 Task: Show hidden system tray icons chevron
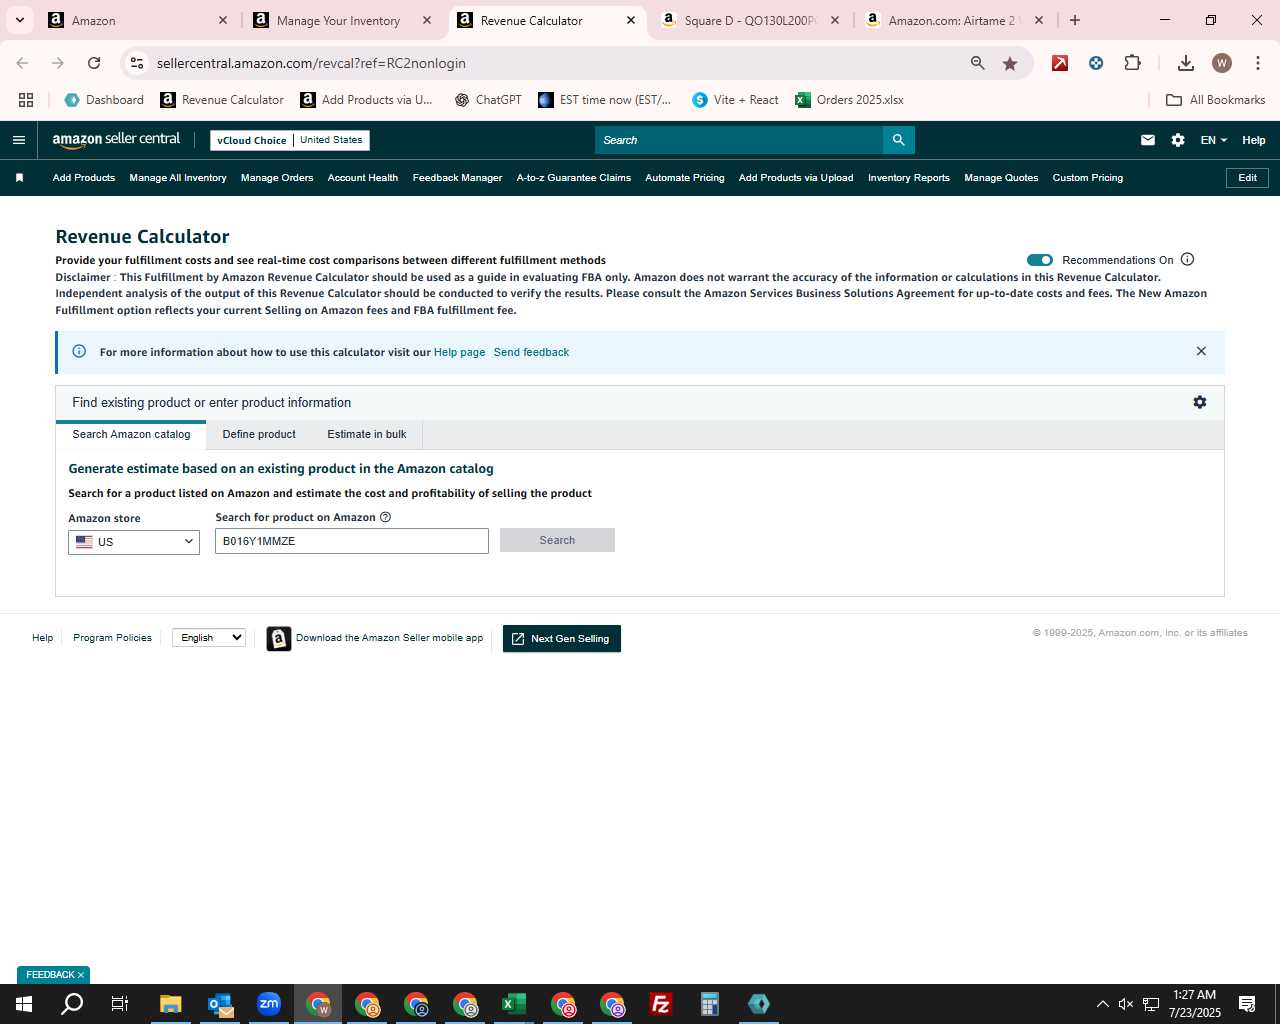[x=1102, y=1004]
